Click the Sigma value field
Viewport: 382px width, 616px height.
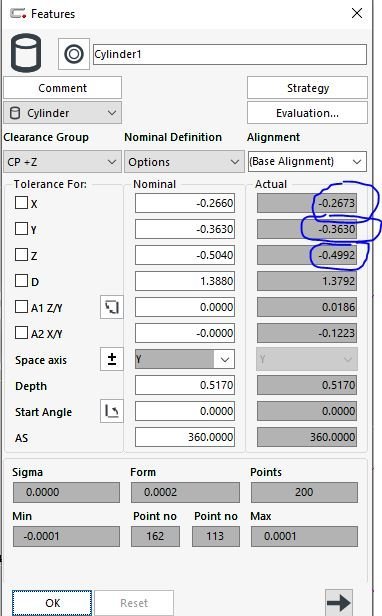click(66, 492)
